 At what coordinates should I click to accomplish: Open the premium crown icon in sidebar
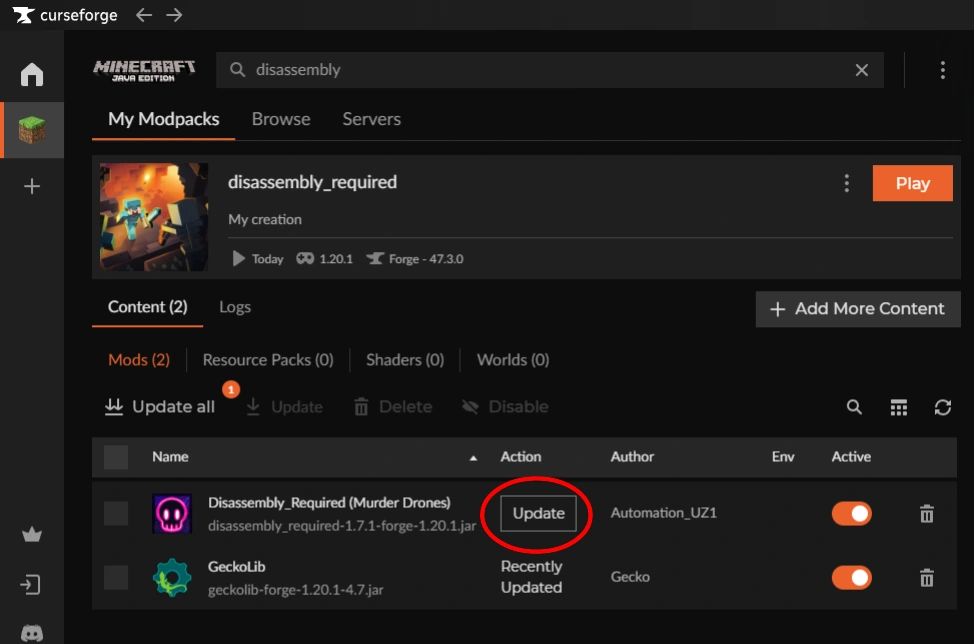(32, 534)
